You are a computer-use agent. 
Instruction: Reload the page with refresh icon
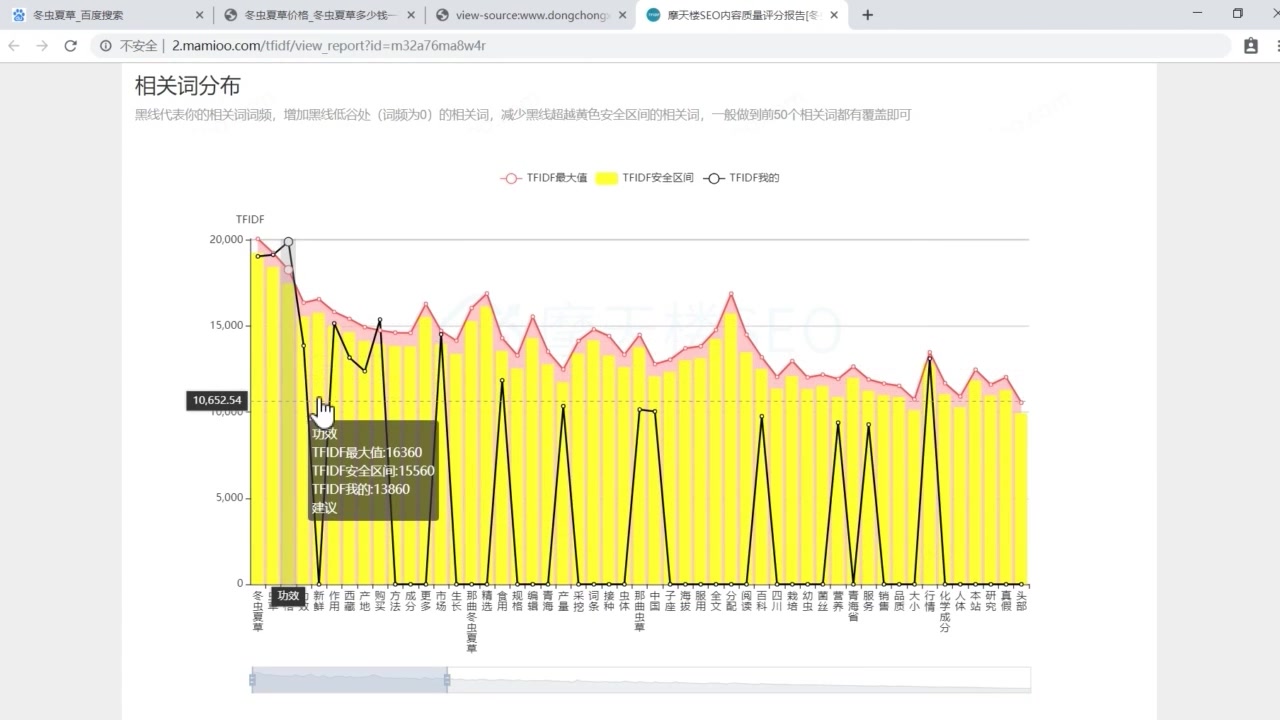coord(70,46)
